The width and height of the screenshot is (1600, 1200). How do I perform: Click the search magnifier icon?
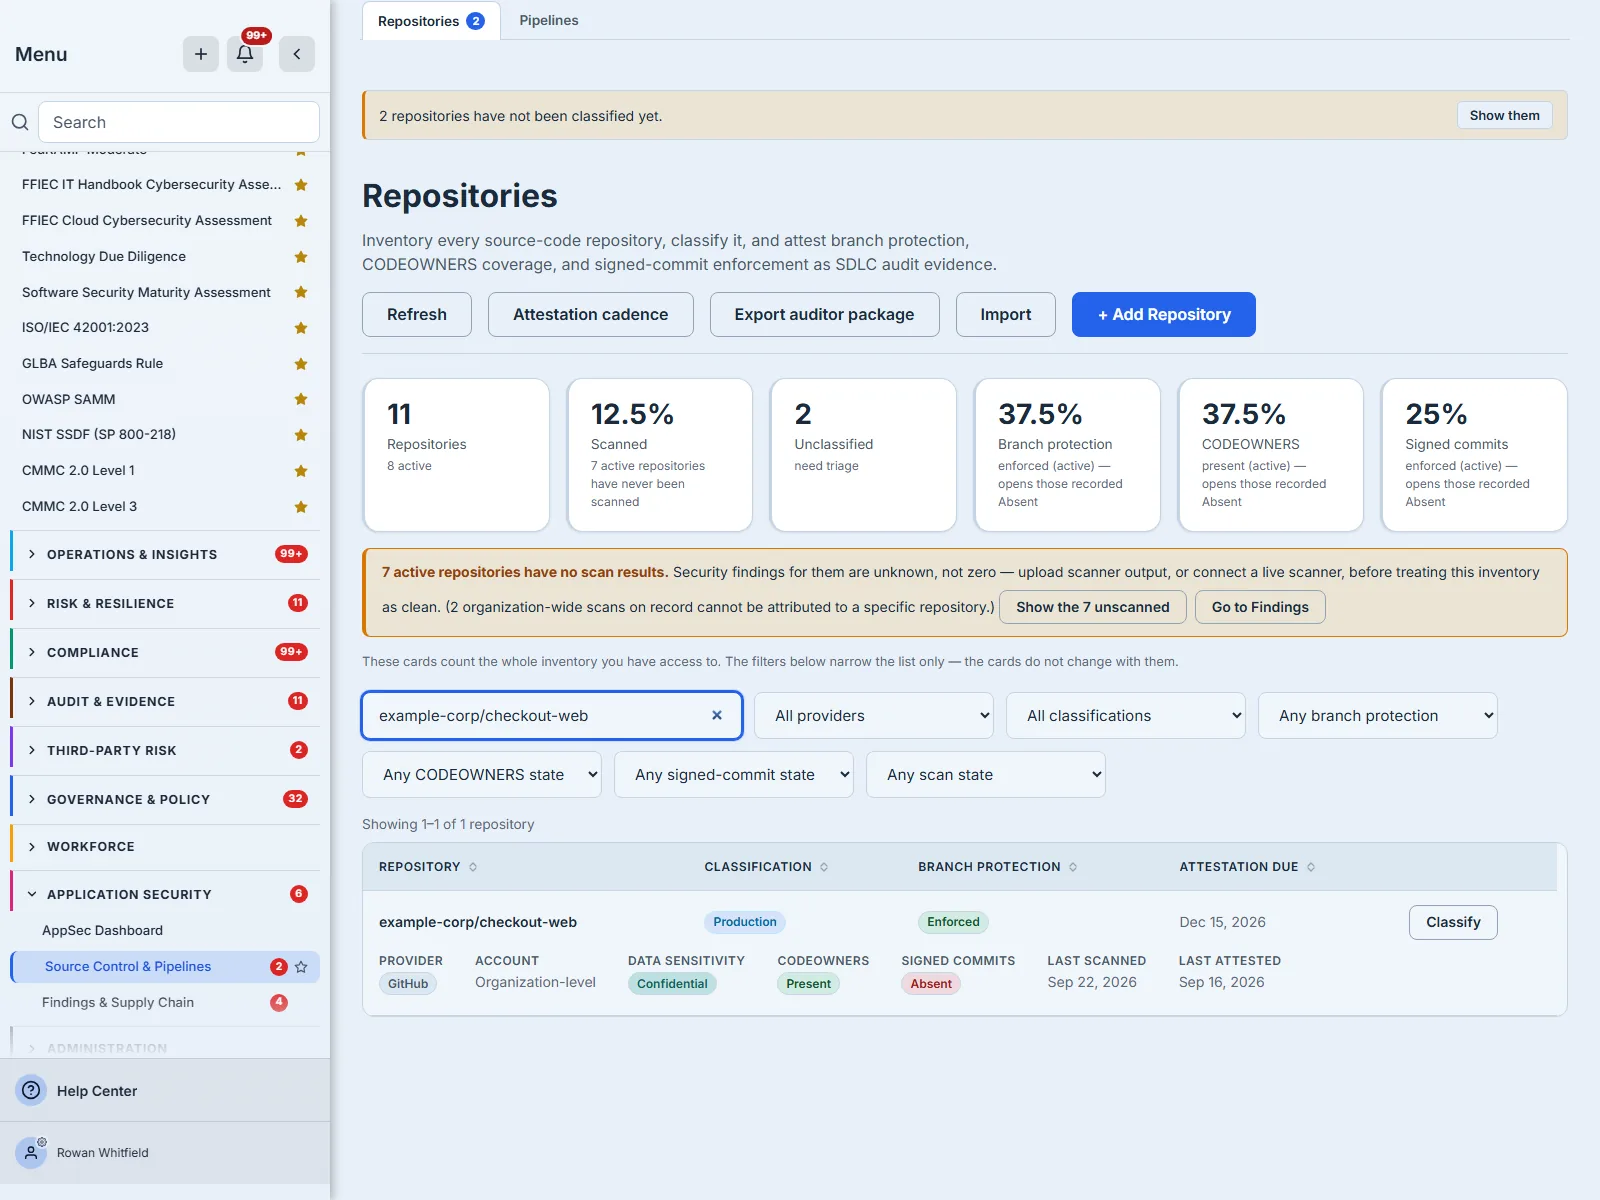pyautogui.click(x=20, y=122)
